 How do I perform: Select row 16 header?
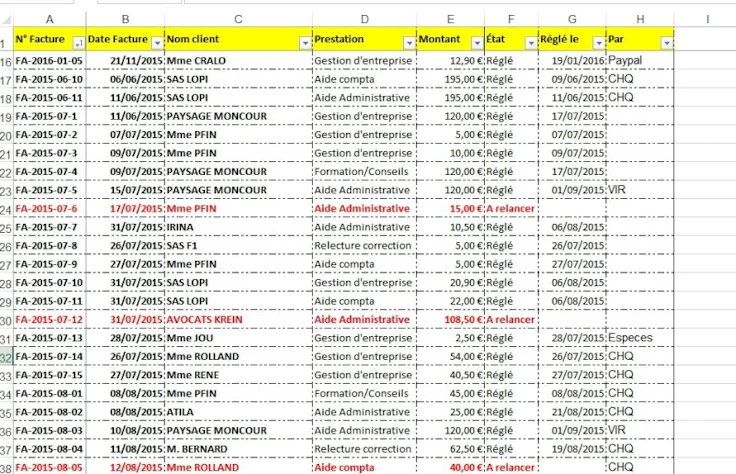[x=6, y=61]
